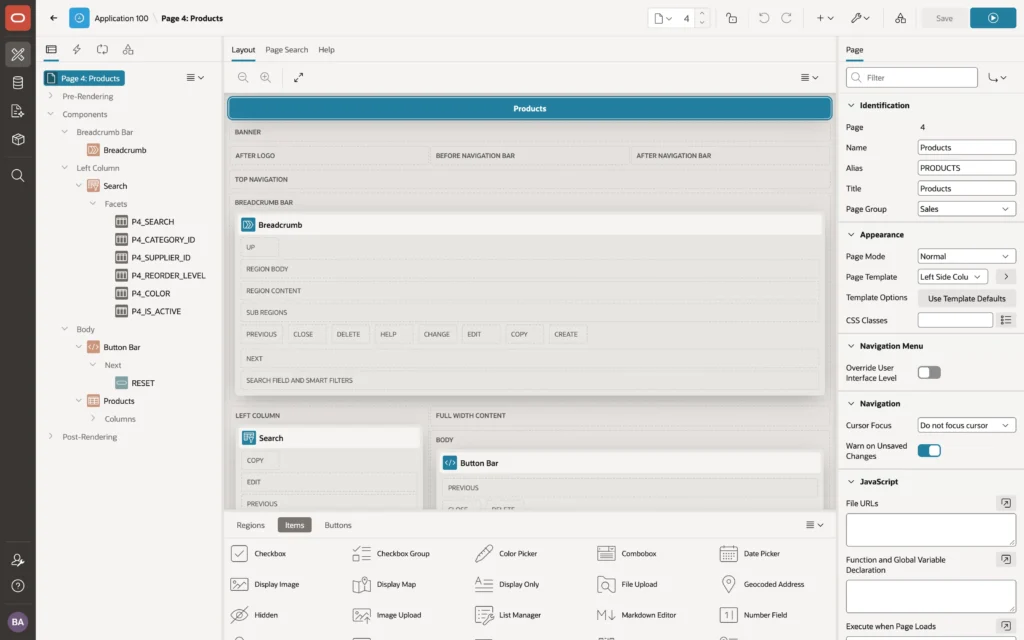Screen dimensions: 1024x640
Task: Click the Save button
Action: point(944,18)
